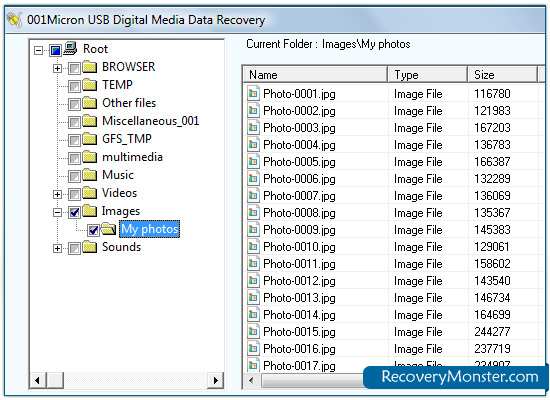
Task: Click the BROWSER folder icon
Action: (x=90, y=67)
